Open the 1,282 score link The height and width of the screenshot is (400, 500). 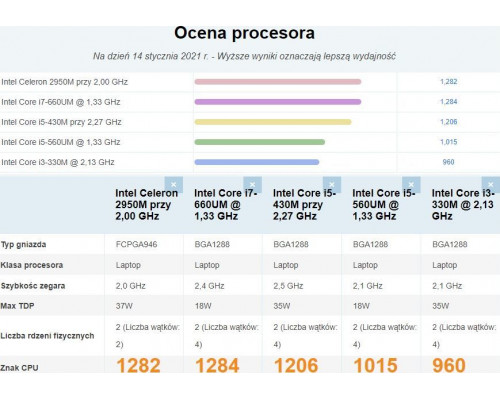pos(449,82)
